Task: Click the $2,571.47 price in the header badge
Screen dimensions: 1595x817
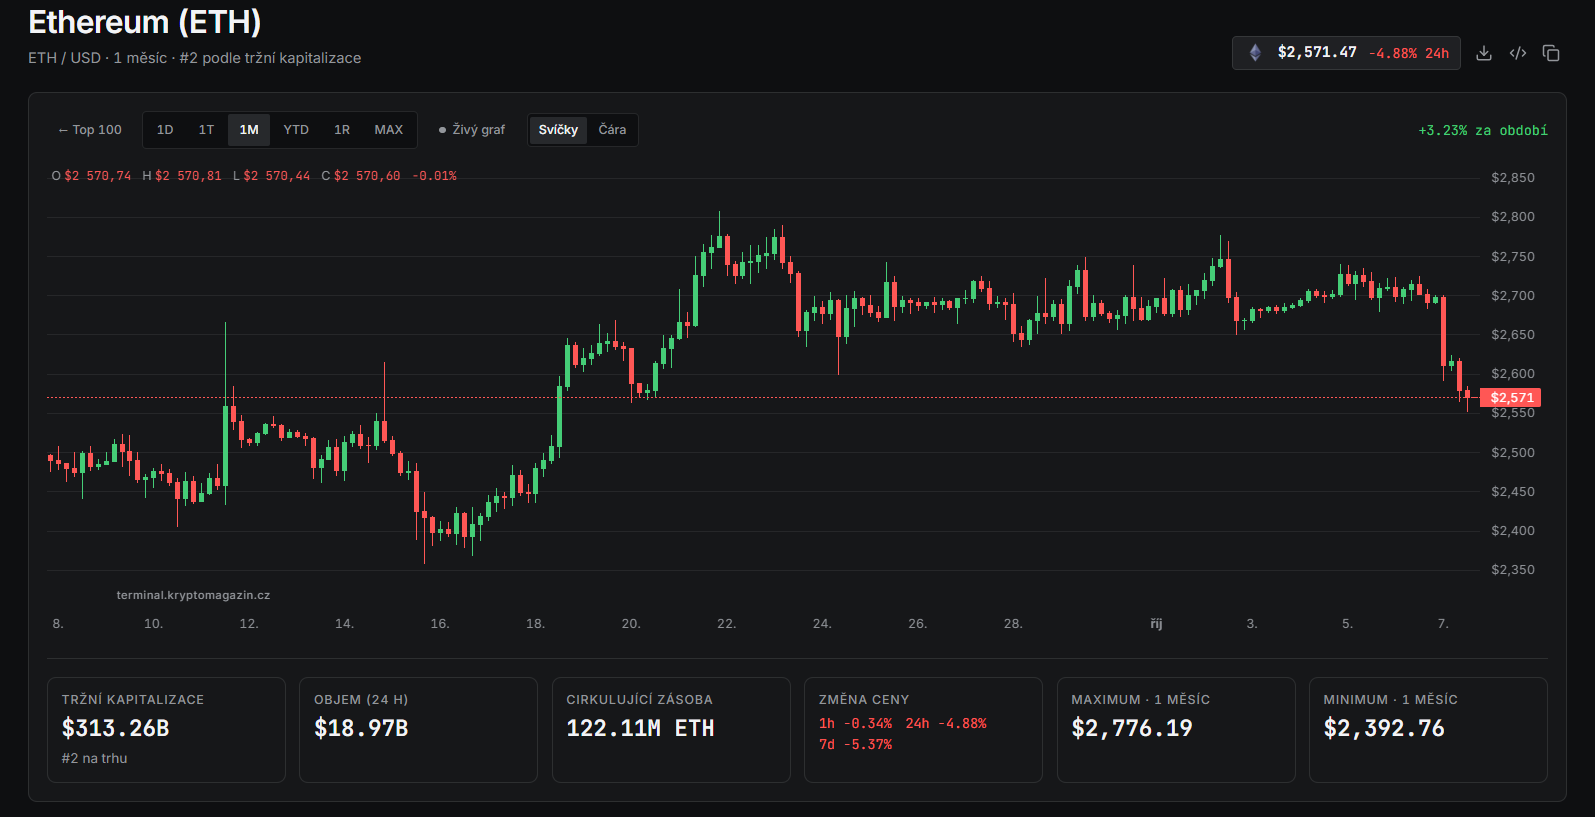Action: (1317, 52)
